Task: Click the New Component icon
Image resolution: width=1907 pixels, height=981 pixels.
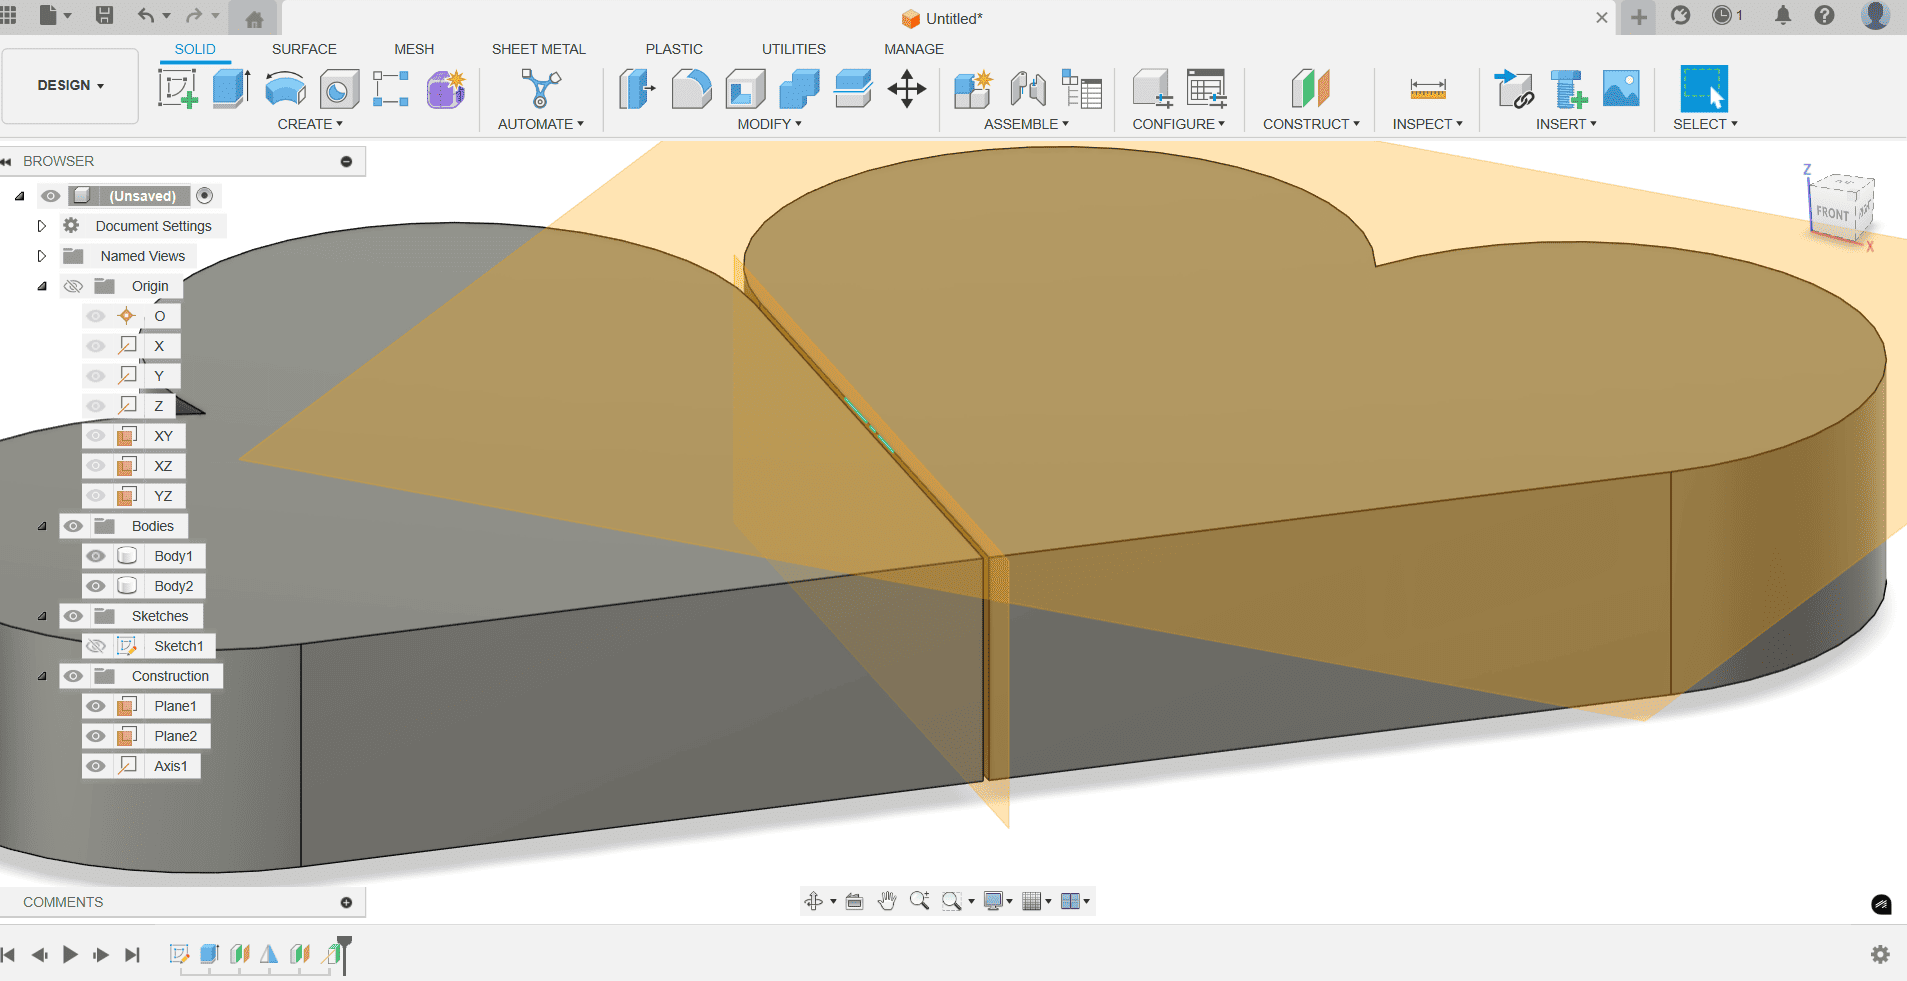Action: click(973, 89)
